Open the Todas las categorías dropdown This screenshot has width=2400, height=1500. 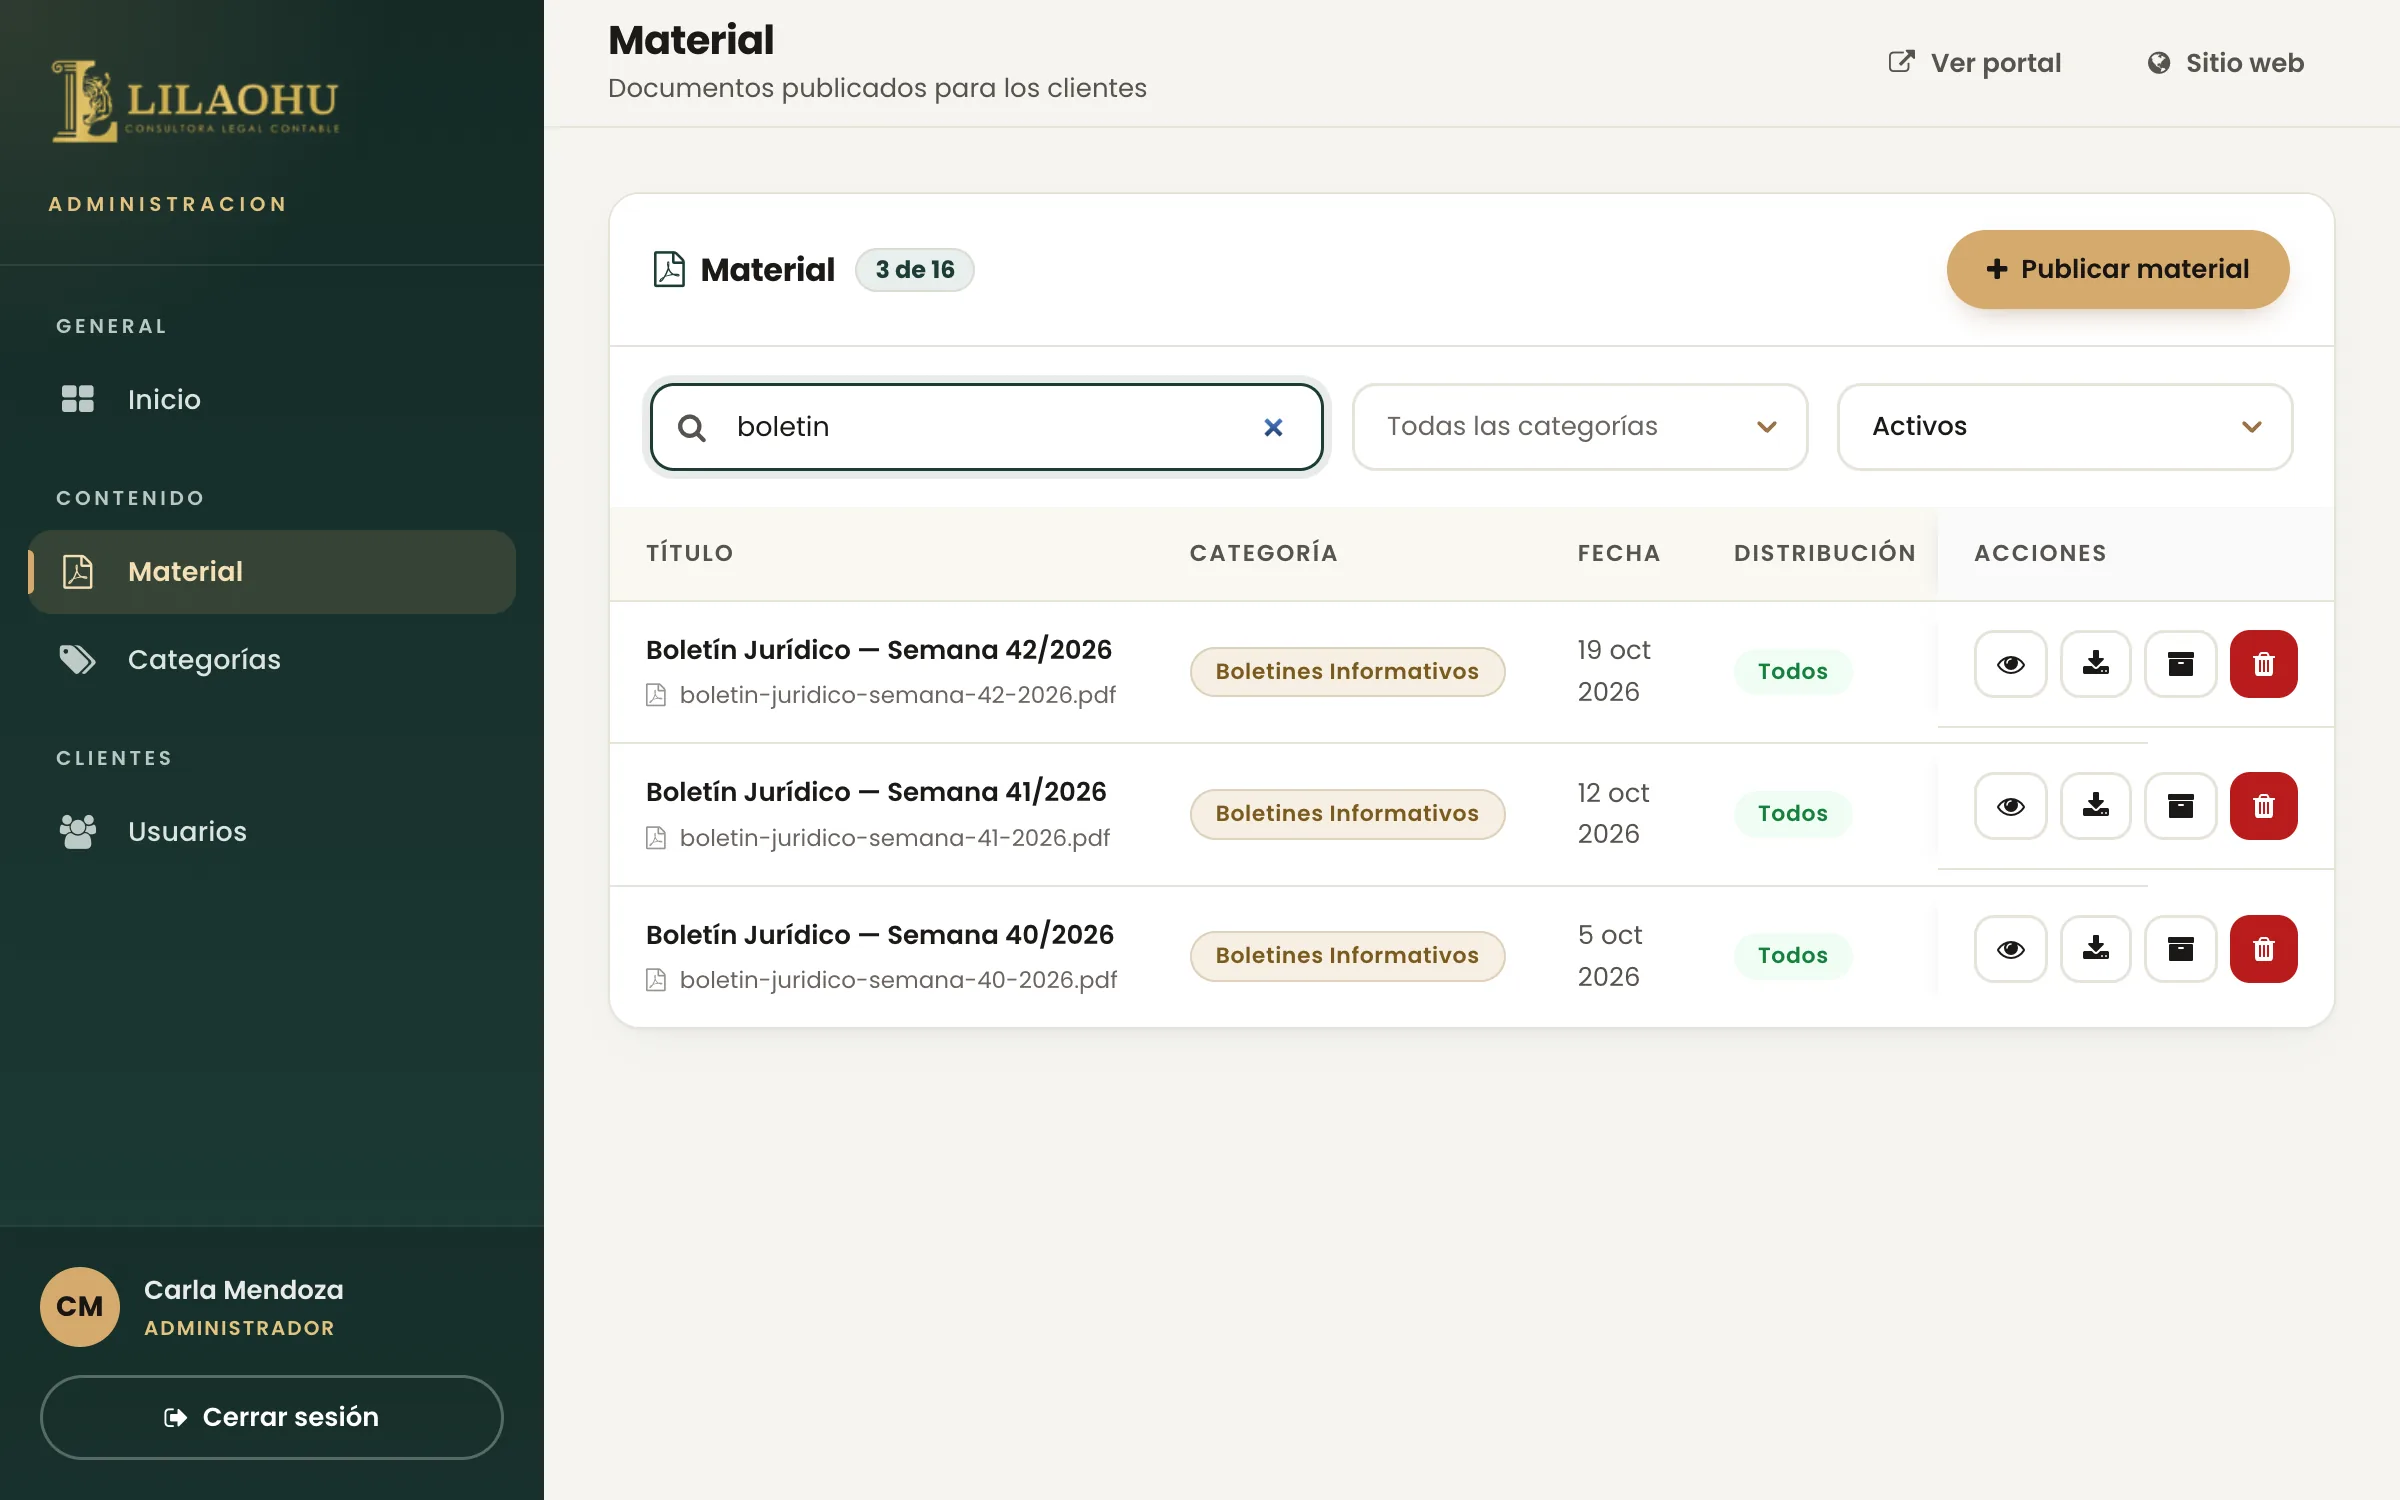1580,427
